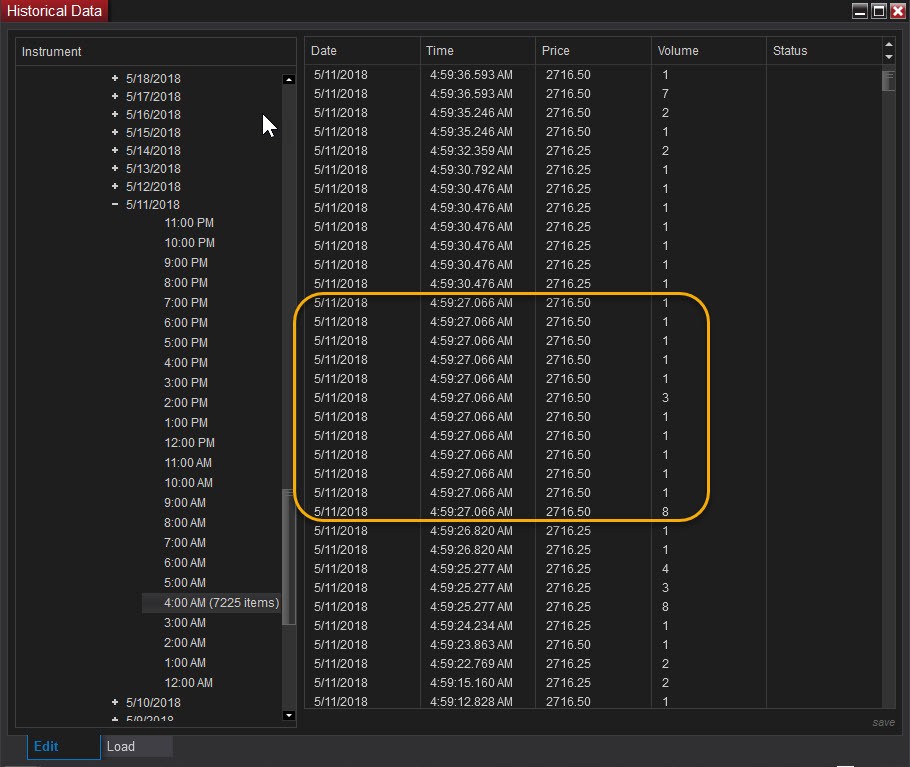Screen dimensions: 910x767
Task: Click the Instrument column header
Action: coord(156,52)
